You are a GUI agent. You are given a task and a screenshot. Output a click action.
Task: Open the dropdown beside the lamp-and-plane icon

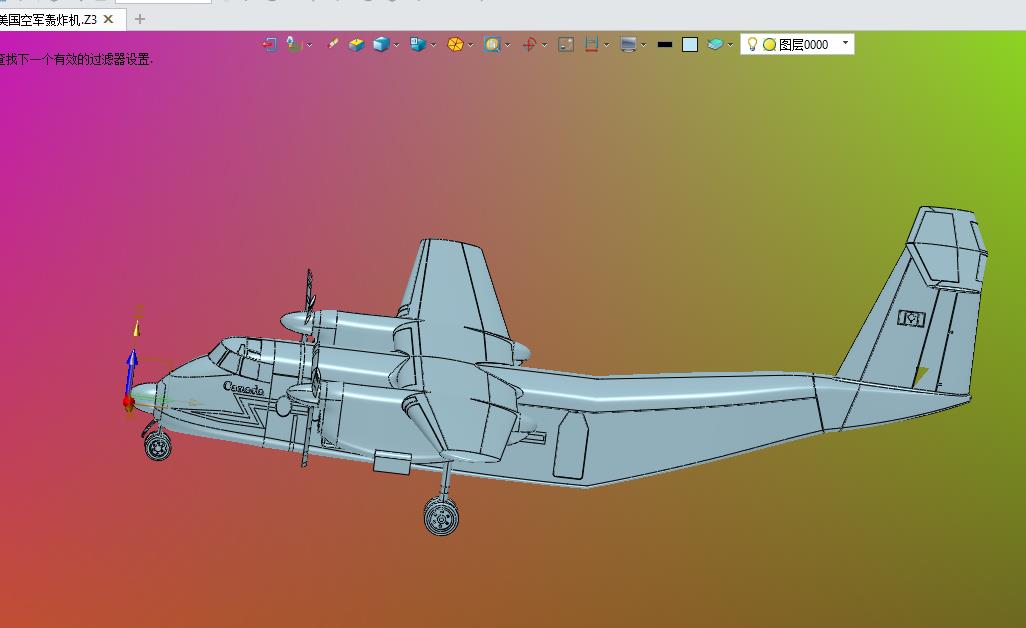click(310, 45)
